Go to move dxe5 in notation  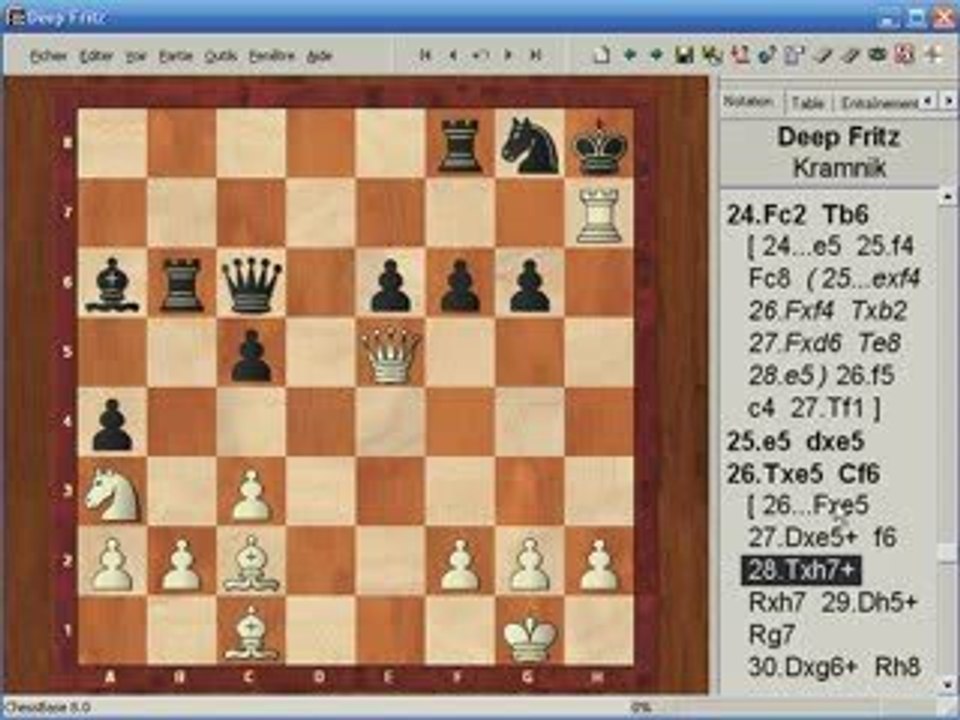(x=835, y=441)
